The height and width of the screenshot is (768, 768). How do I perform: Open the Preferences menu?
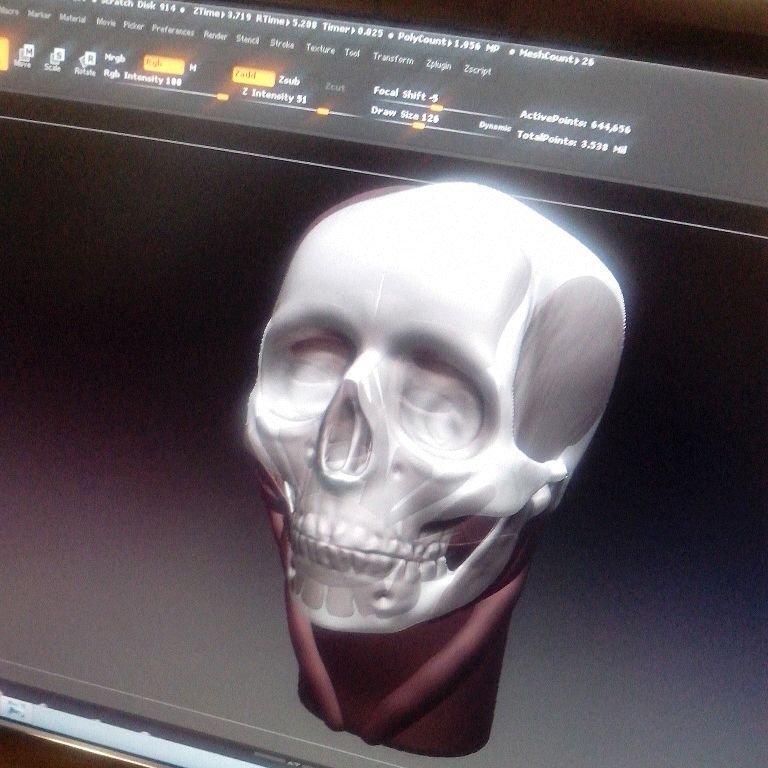[172, 30]
